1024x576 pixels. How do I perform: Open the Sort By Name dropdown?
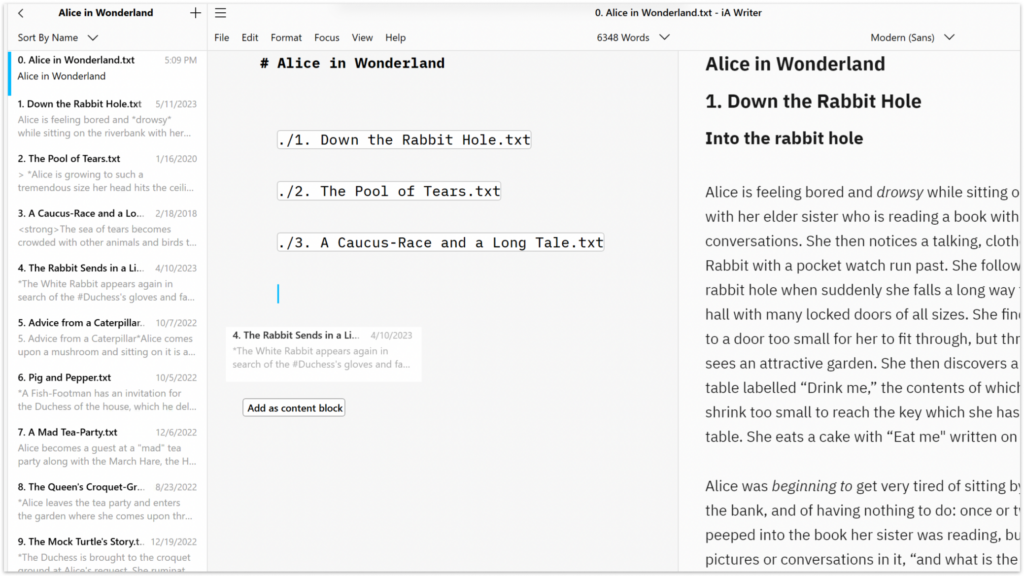[x=57, y=38]
